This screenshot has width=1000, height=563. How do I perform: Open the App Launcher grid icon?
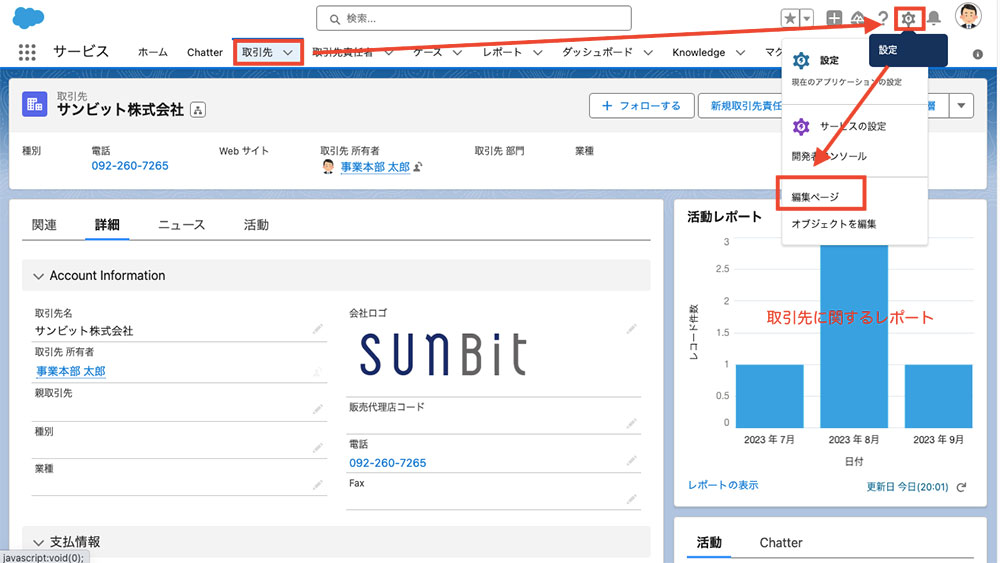(27, 52)
